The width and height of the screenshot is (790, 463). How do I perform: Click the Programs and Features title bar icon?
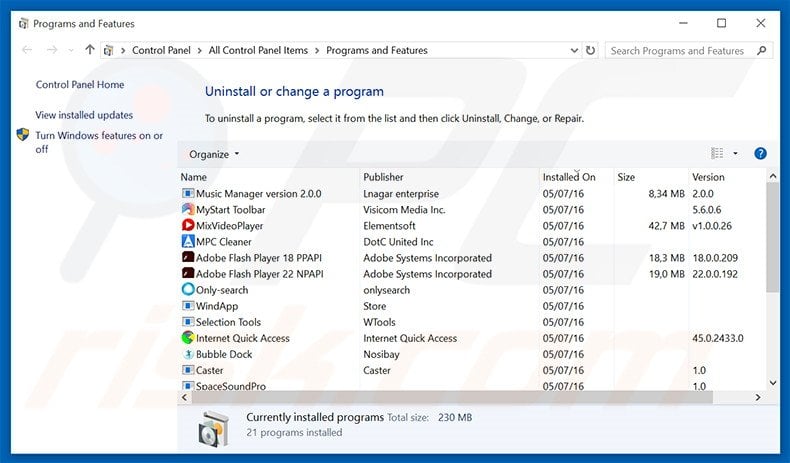pos(23,24)
